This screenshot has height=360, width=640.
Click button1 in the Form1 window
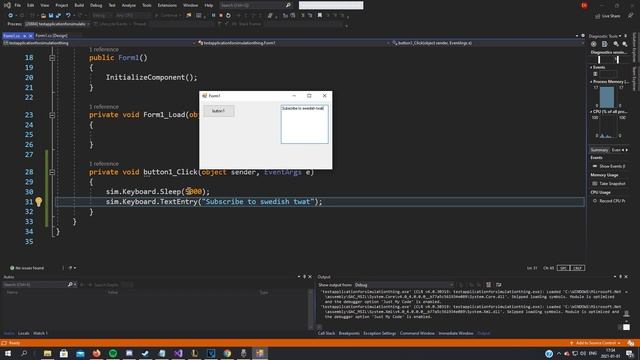point(219,111)
